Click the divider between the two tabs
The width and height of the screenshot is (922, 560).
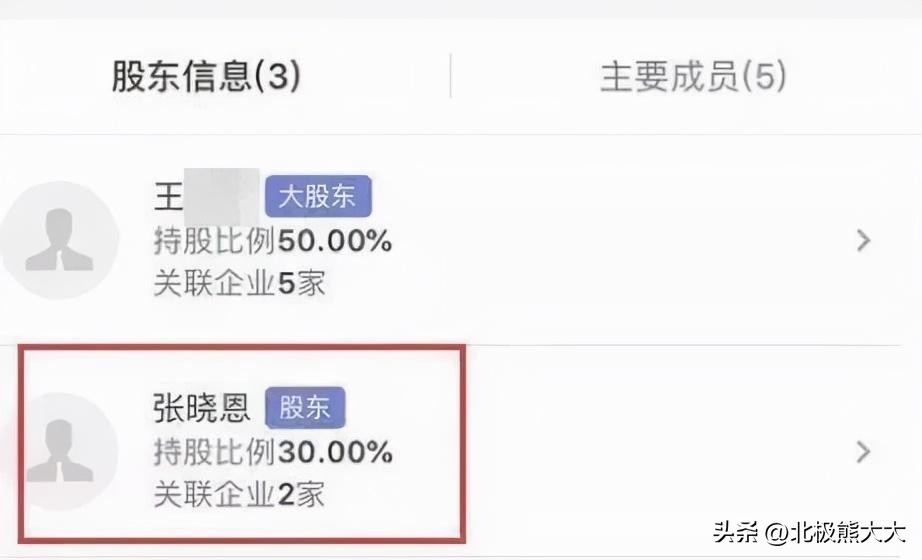pos(450,77)
